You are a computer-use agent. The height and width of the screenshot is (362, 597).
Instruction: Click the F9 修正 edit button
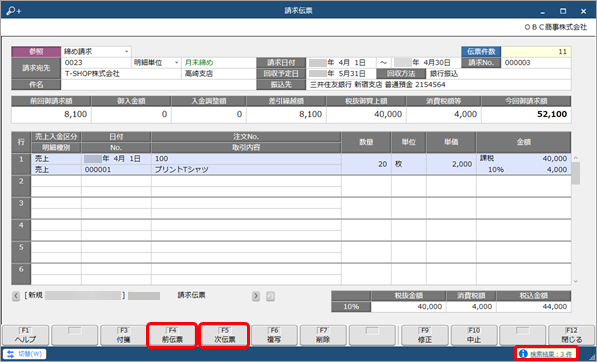[425, 335]
